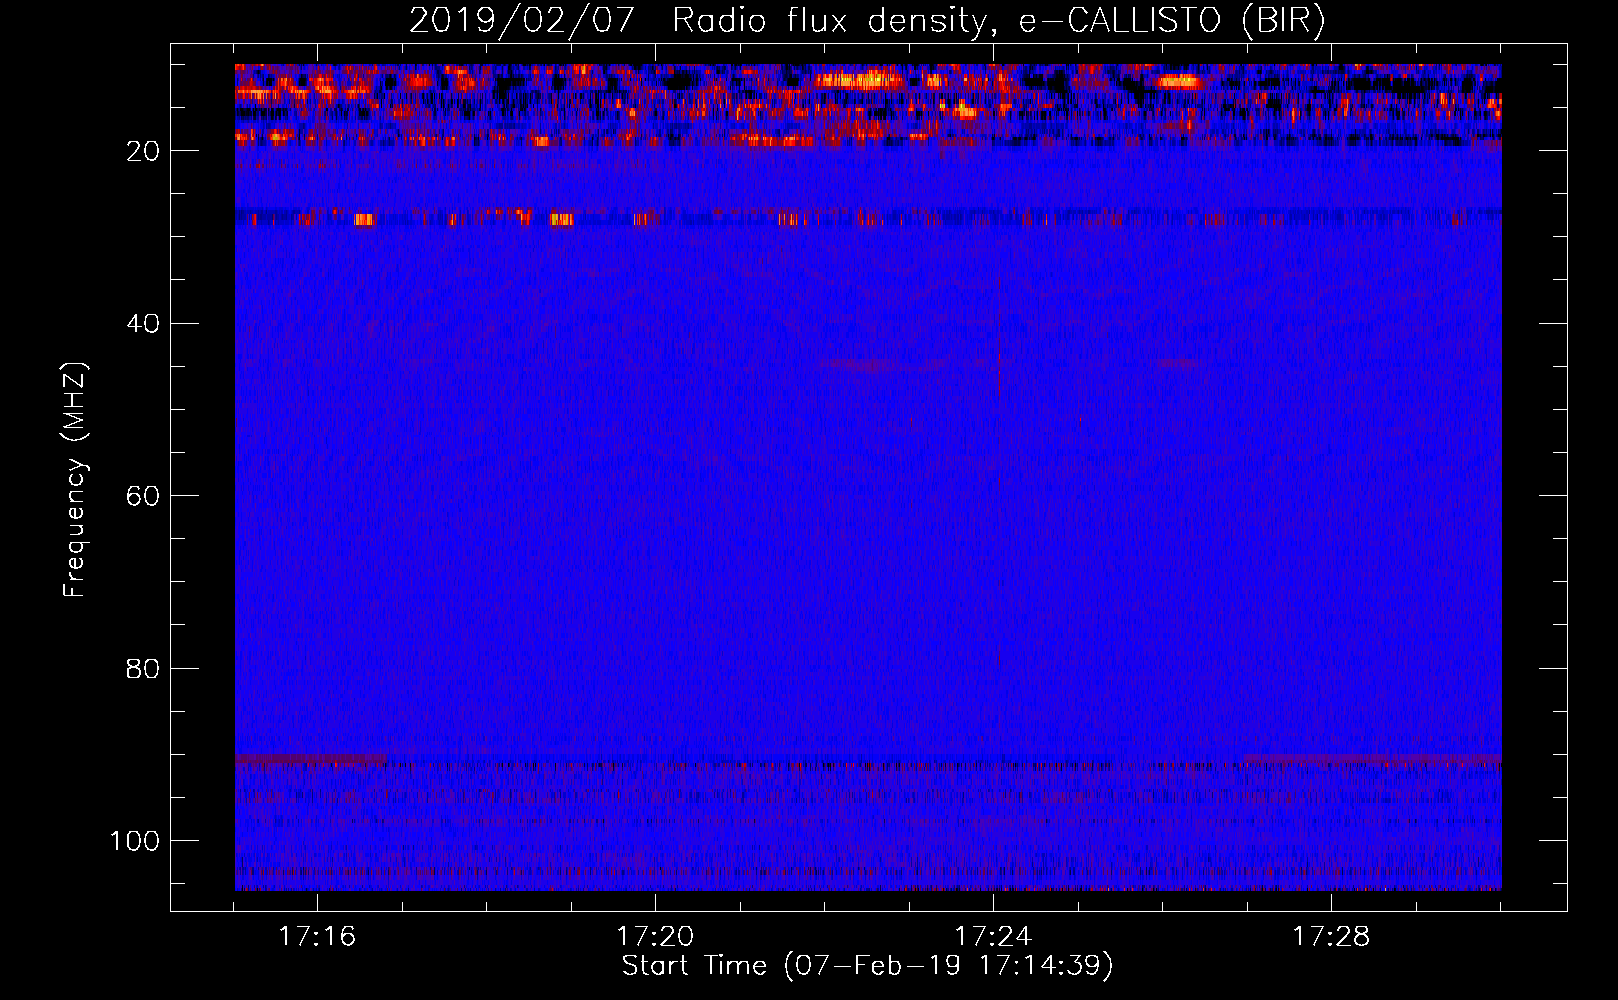1618x1000 pixels.
Task: Click the time tick label "17:24"
Action: 993,937
